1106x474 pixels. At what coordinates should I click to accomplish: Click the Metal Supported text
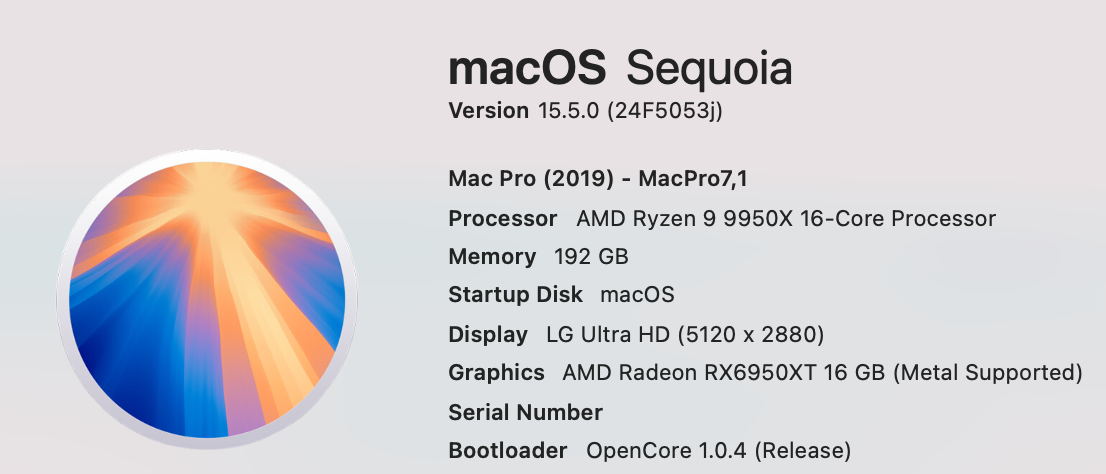coord(987,373)
